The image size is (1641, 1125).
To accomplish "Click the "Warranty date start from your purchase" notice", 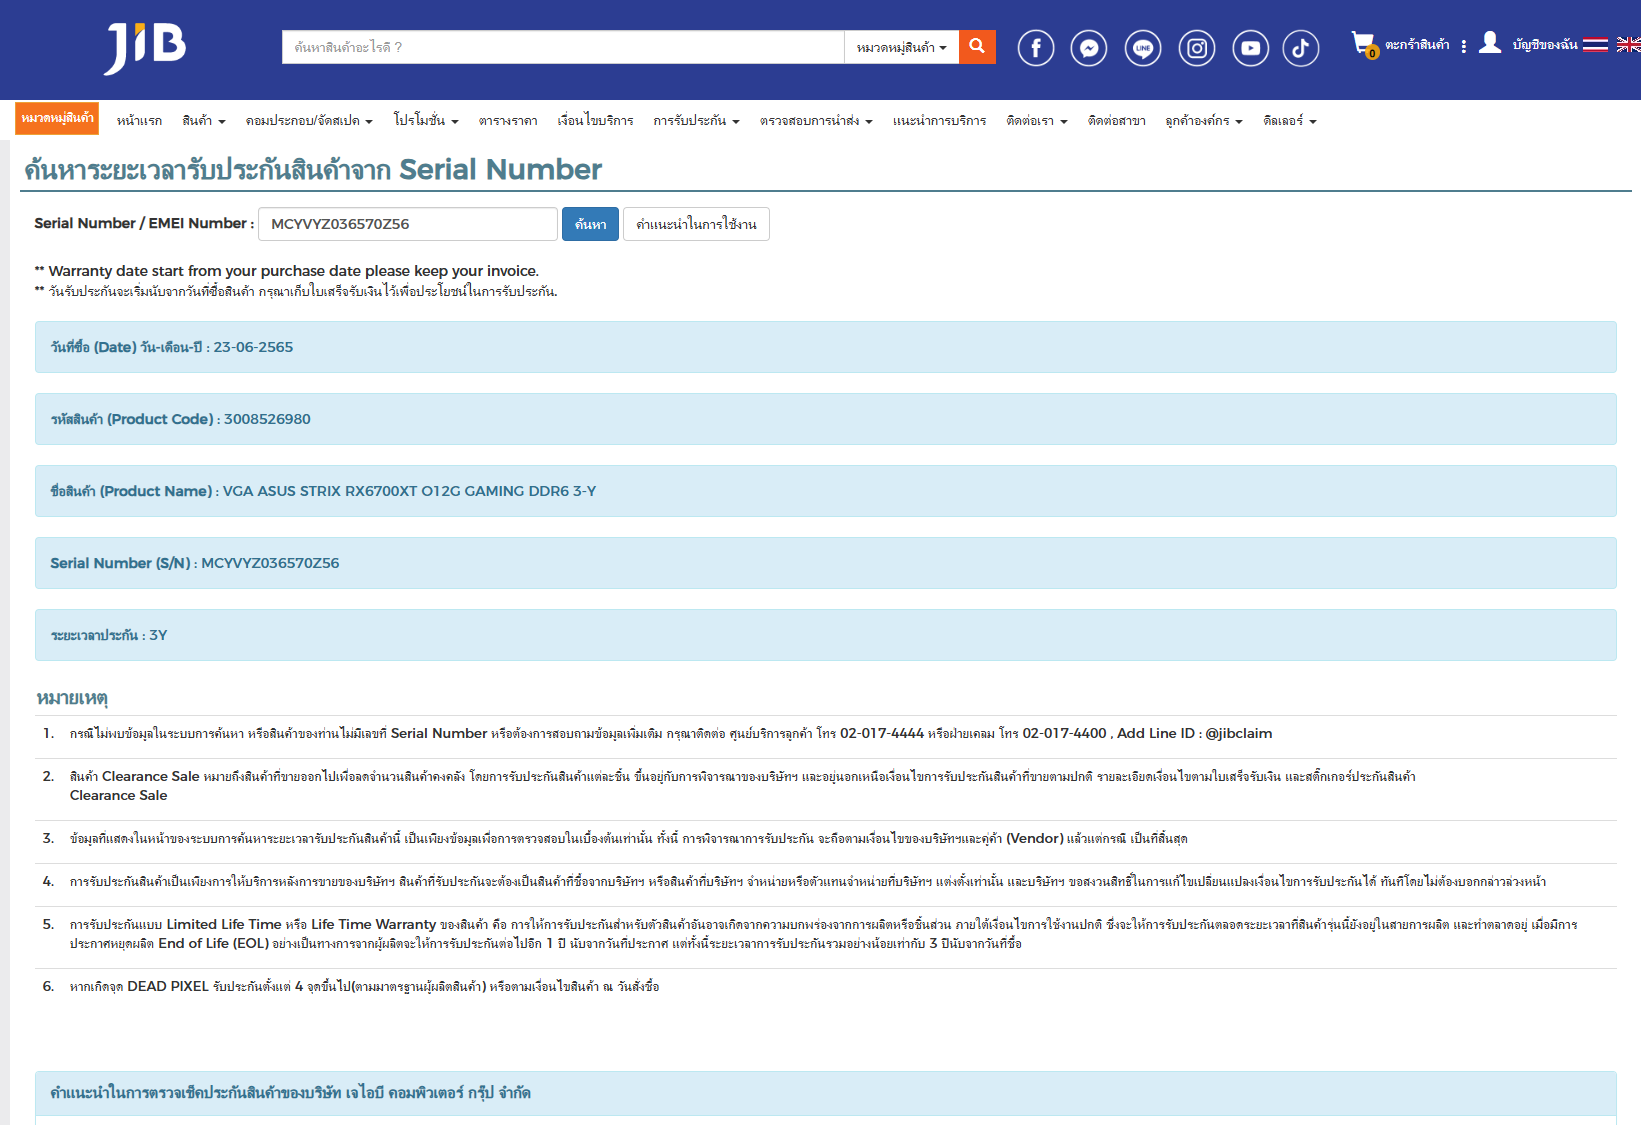I will tap(287, 271).
